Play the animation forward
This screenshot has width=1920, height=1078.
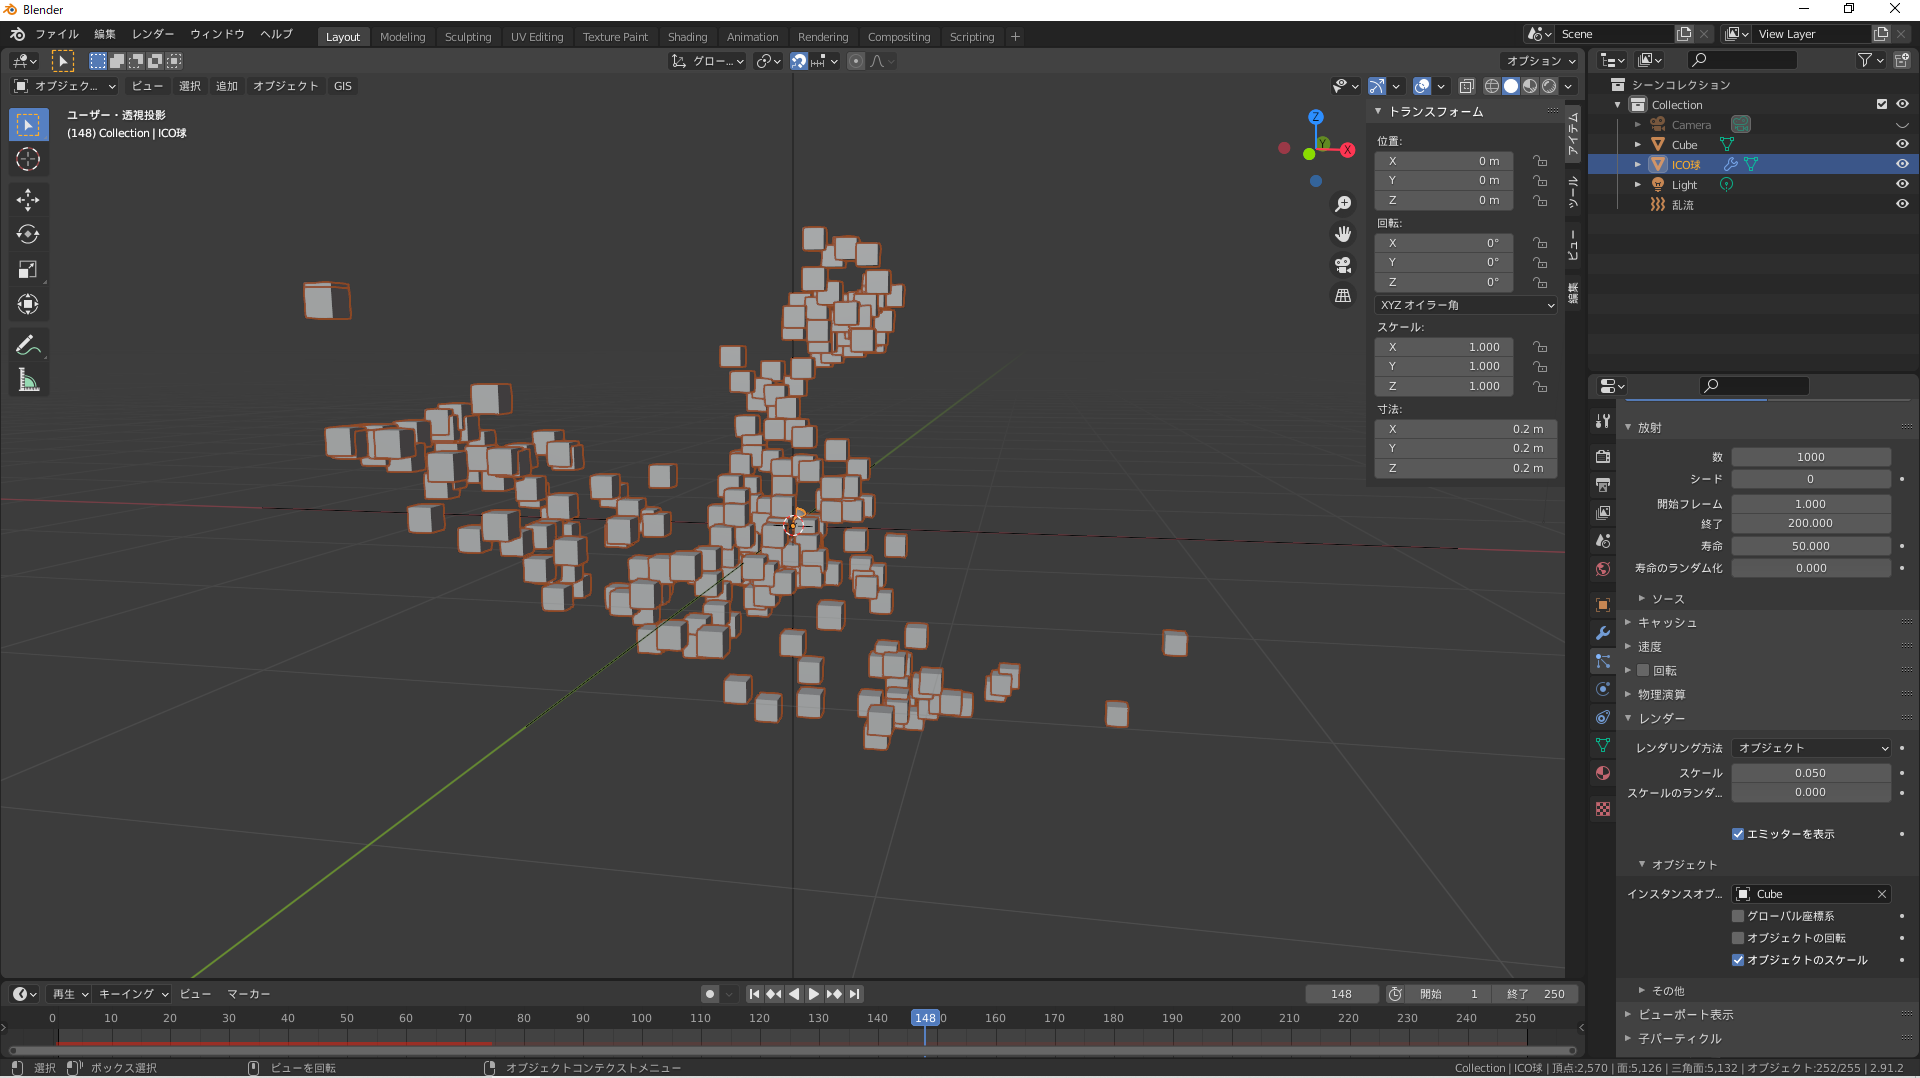(x=814, y=994)
